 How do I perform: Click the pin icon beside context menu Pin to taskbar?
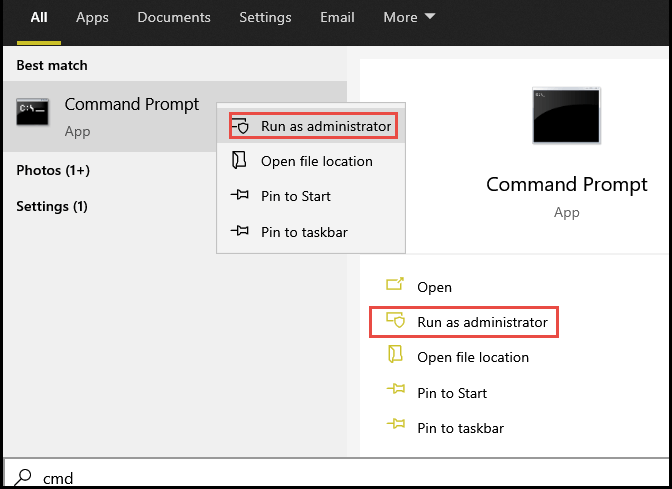click(239, 232)
